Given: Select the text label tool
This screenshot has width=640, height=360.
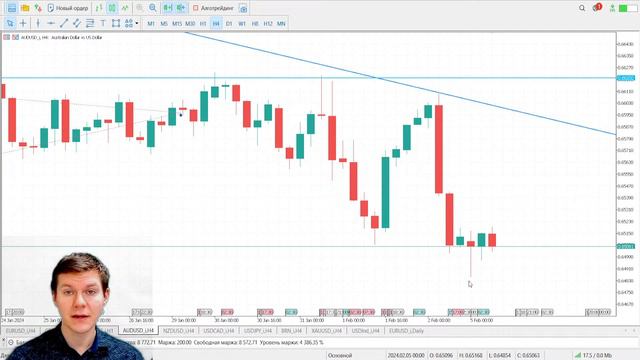Looking at the screenshot, I should click(103, 23).
